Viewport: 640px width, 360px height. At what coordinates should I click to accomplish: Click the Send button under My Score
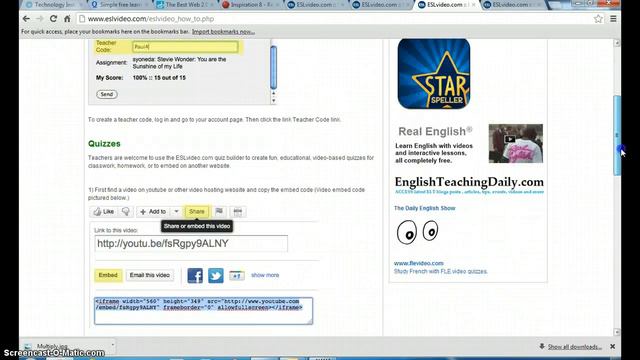pyautogui.click(x=107, y=94)
